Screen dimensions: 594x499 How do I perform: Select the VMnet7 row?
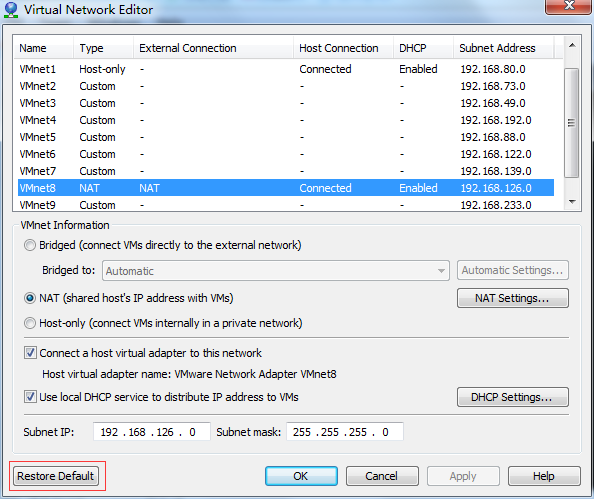[286, 171]
